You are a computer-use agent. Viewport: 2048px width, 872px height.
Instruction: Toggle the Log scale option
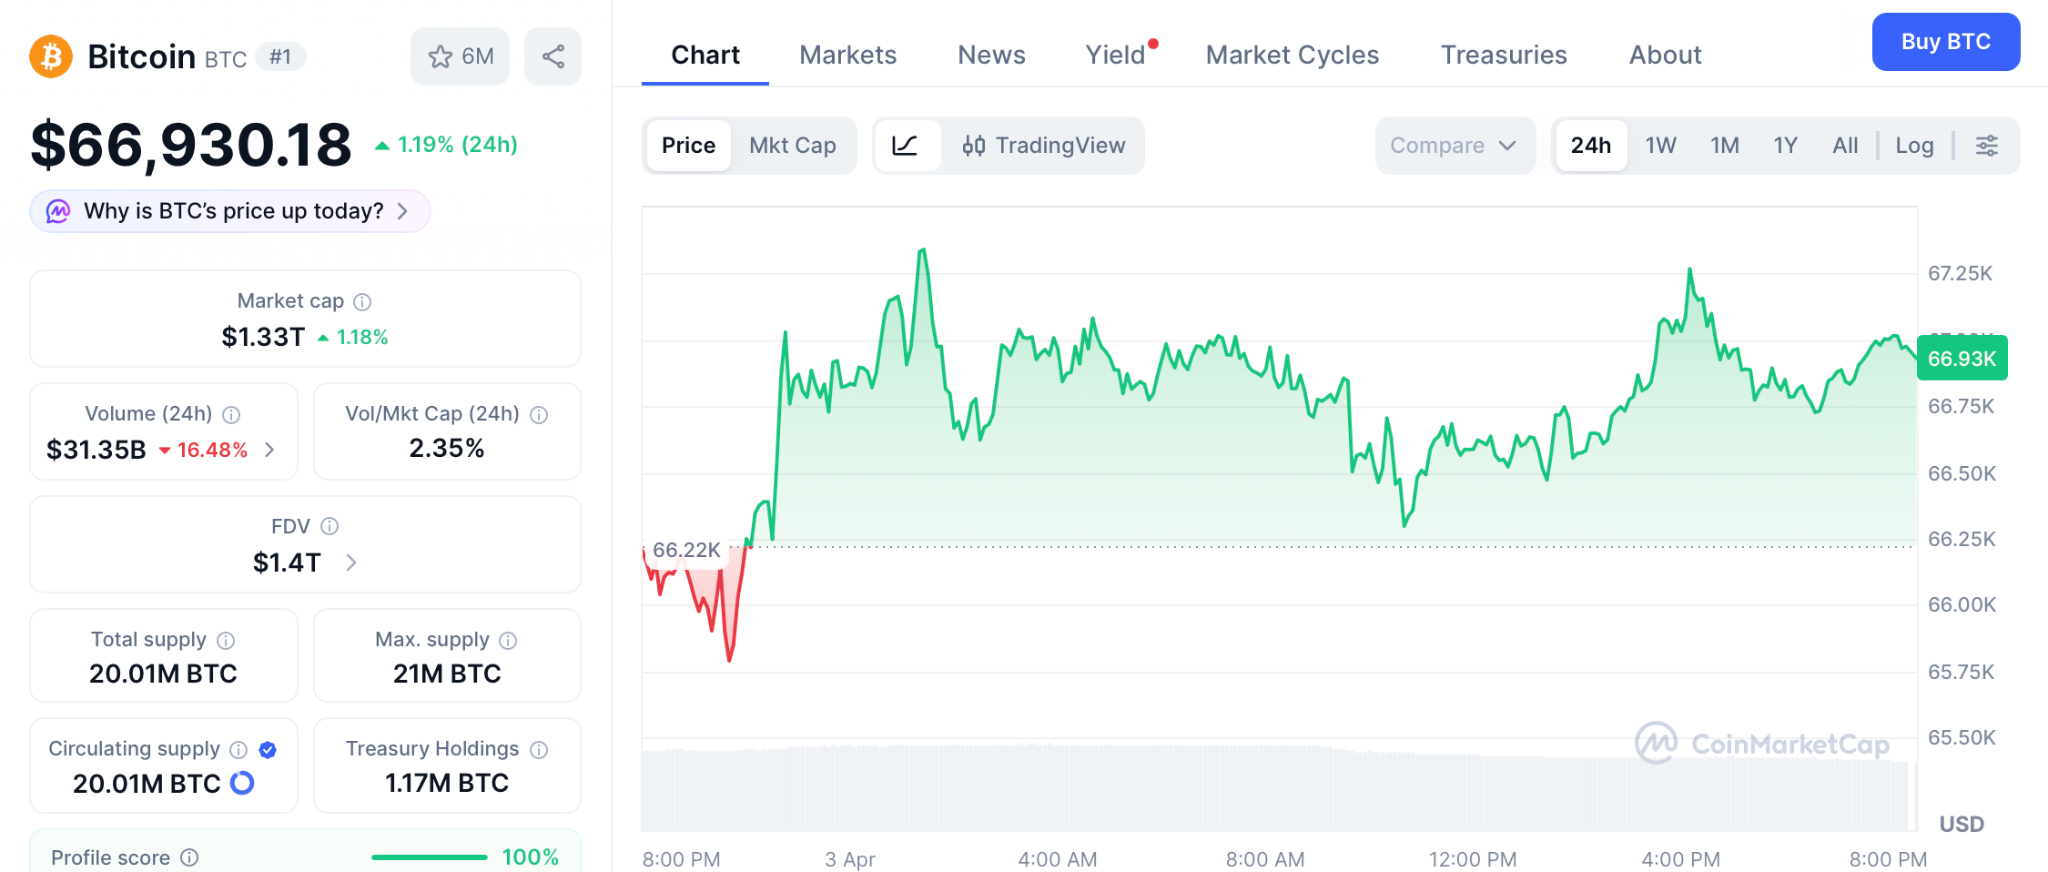click(x=1914, y=146)
